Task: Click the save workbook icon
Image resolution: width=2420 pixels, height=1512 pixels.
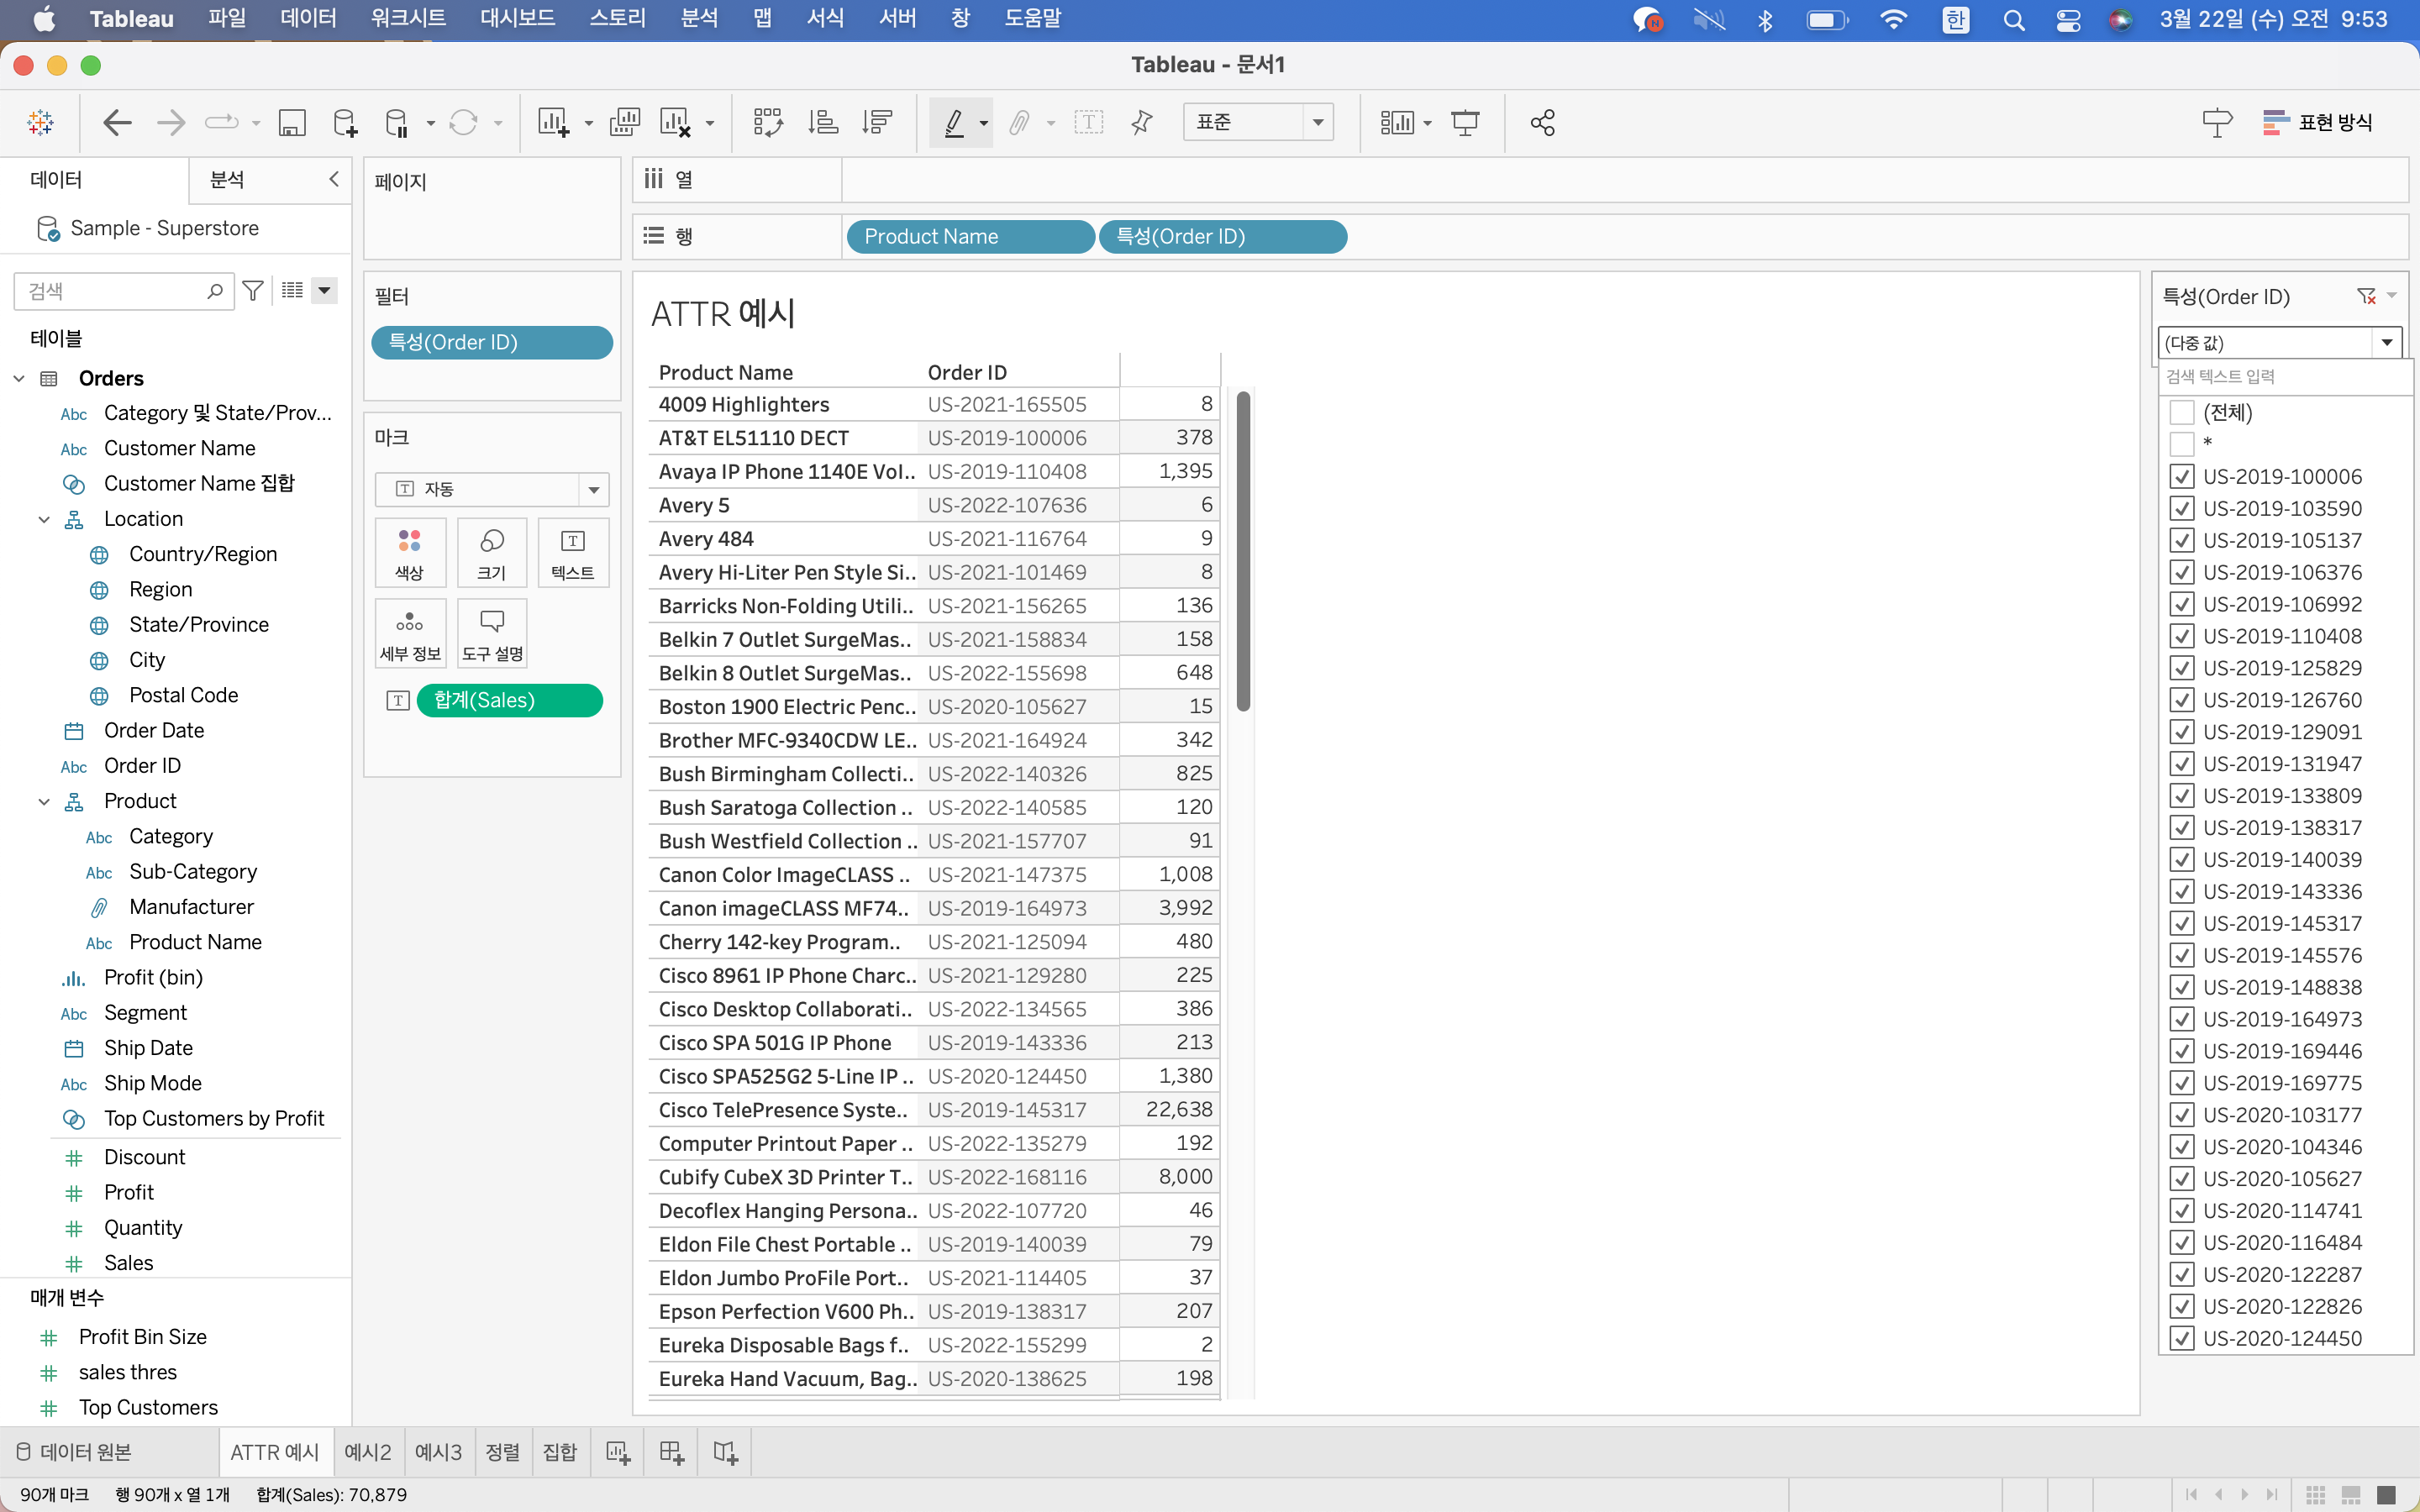Action: tap(291, 122)
